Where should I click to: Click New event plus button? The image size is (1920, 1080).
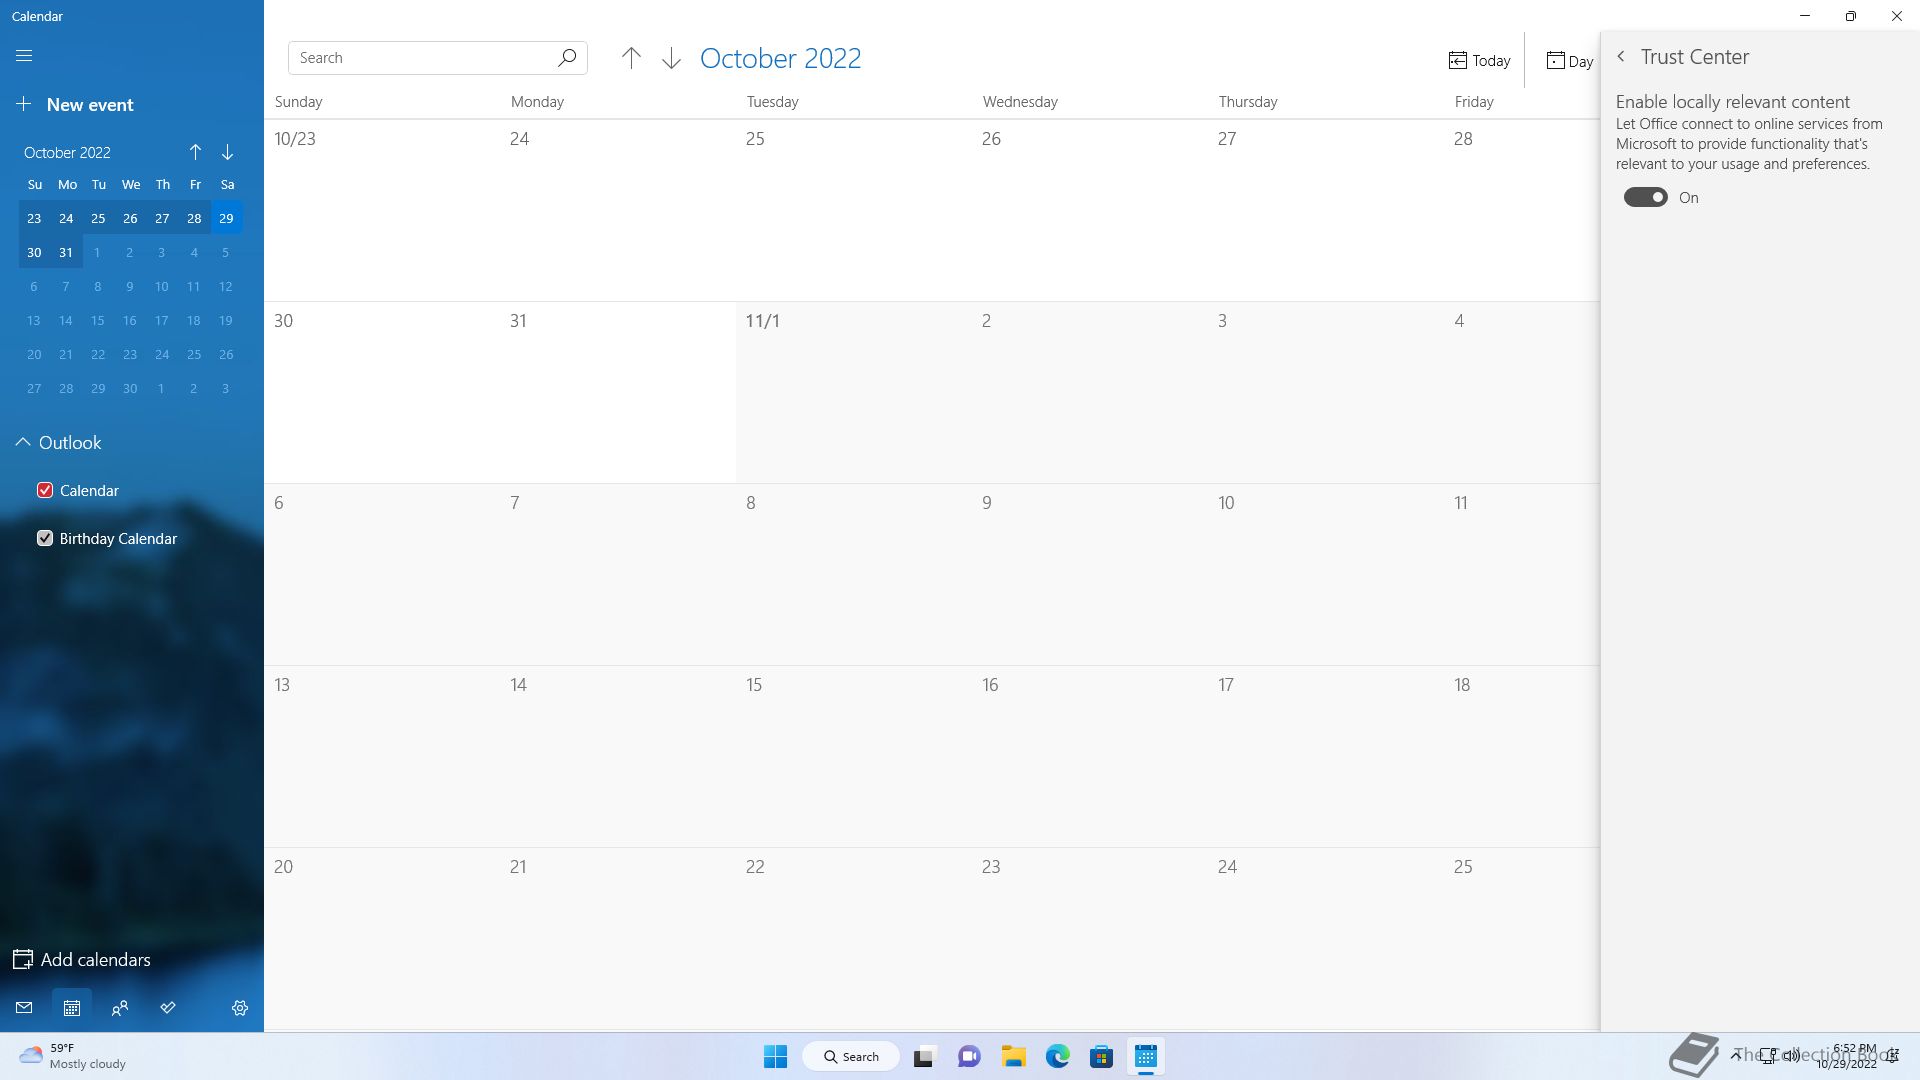point(75,105)
